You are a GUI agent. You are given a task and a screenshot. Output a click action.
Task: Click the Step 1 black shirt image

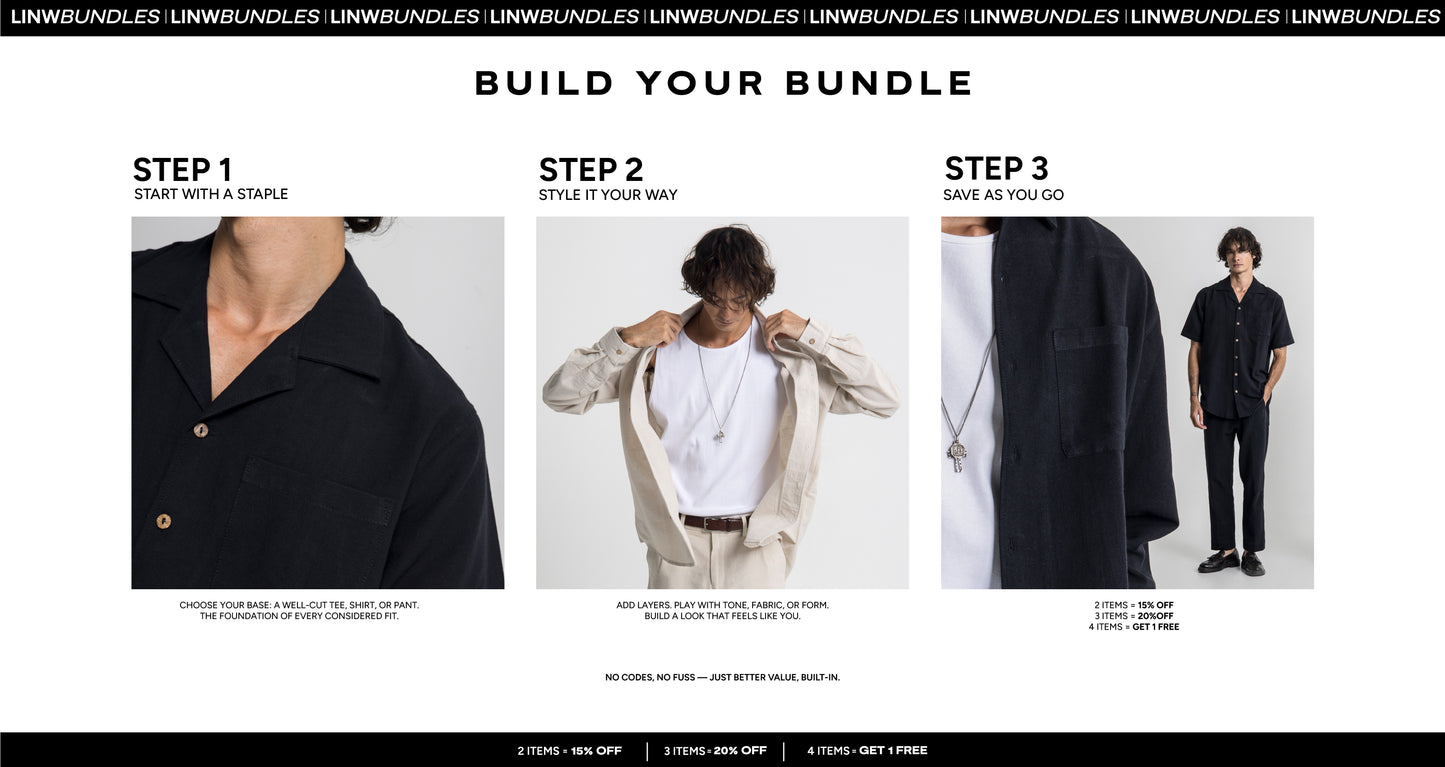click(317, 402)
